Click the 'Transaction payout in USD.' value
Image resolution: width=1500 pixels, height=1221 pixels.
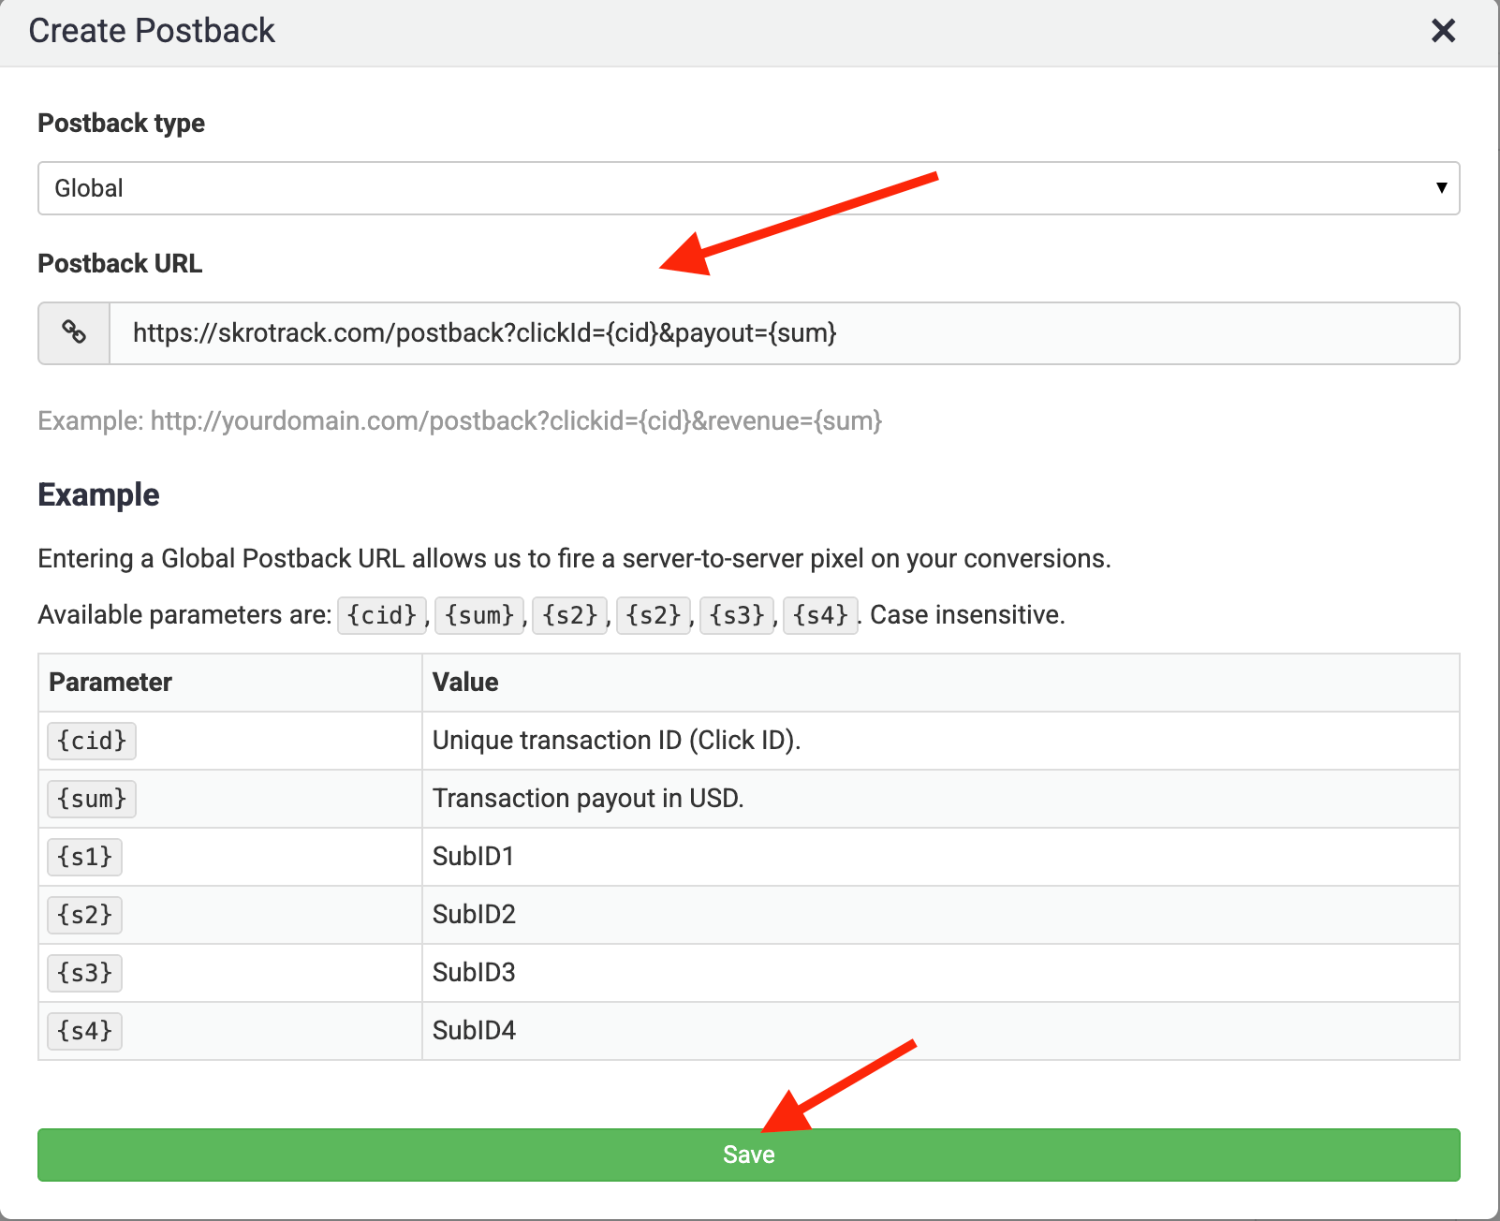point(588,799)
